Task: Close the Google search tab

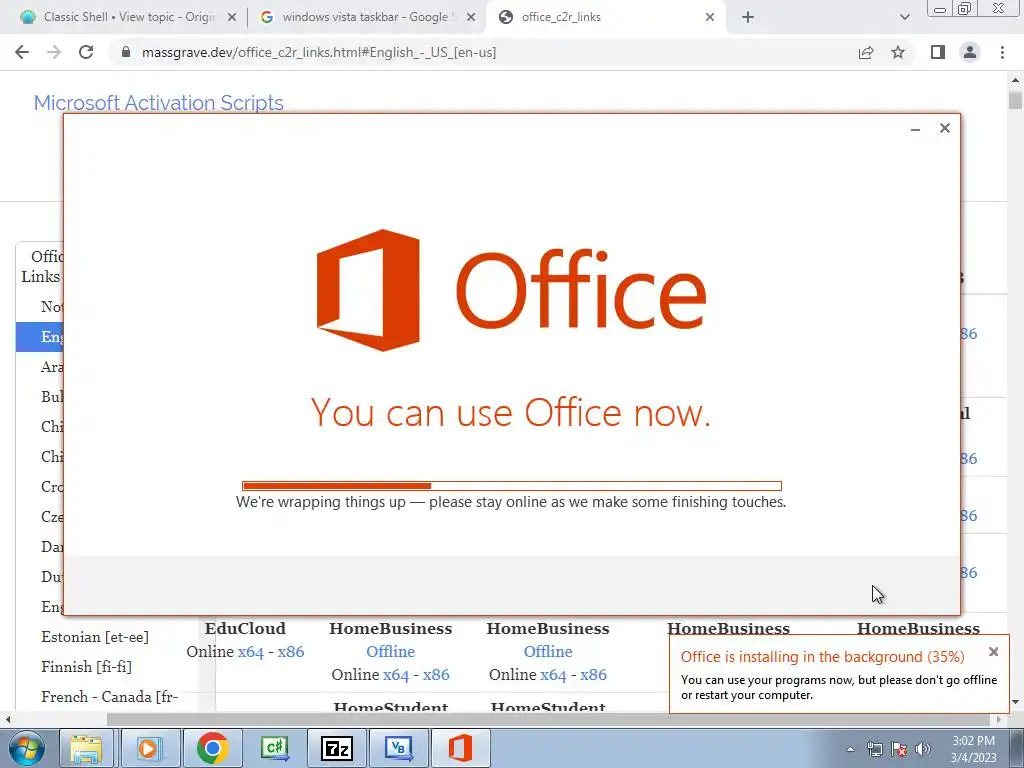Action: pyautogui.click(x=471, y=18)
